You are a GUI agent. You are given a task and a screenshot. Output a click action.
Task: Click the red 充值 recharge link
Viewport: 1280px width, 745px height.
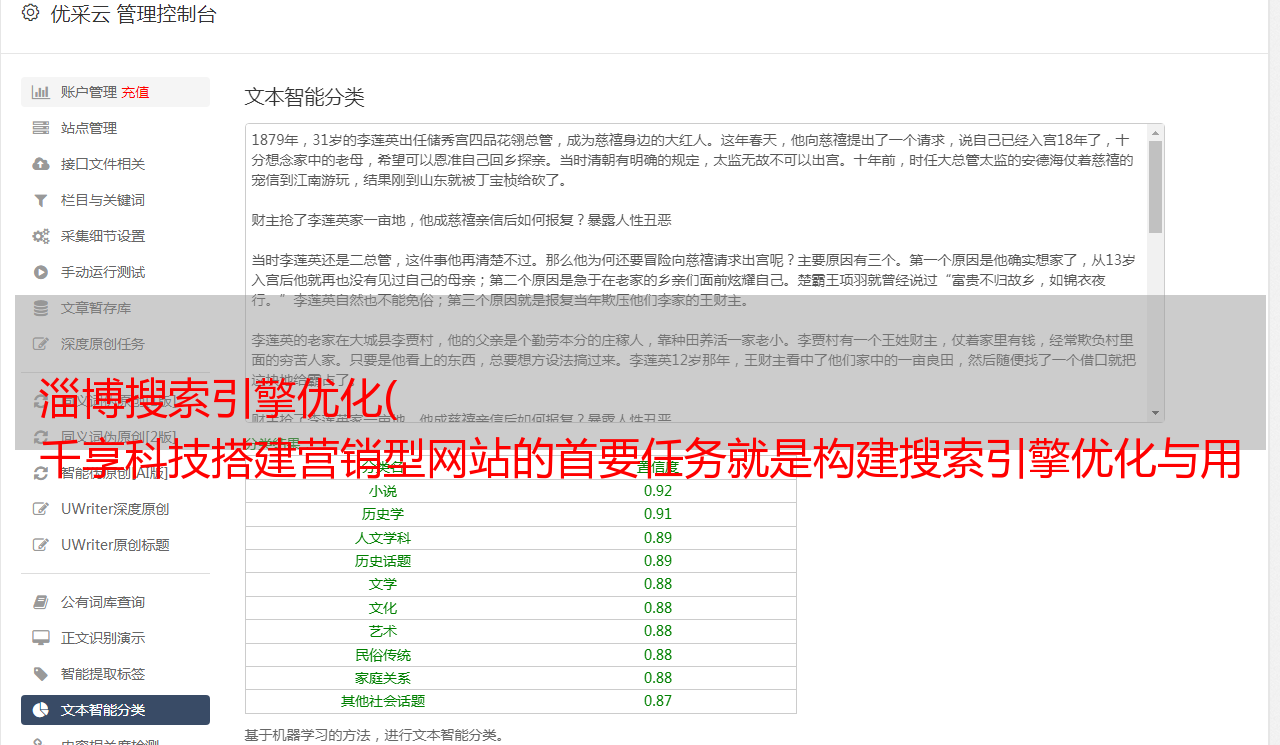click(x=135, y=92)
